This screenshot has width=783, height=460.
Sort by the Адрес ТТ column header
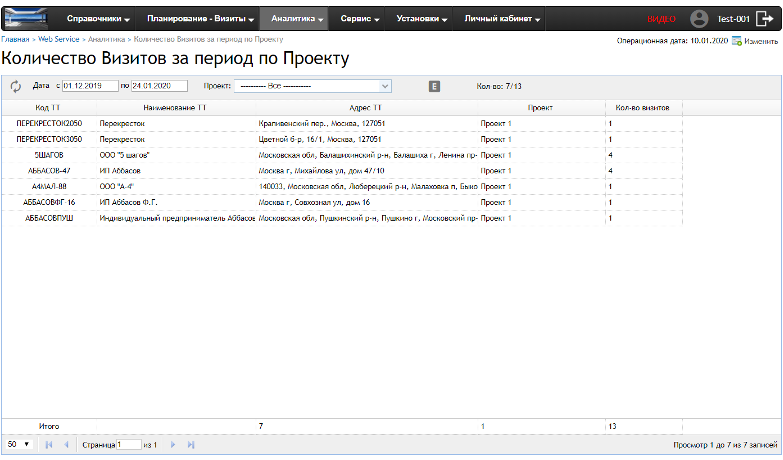[x=366, y=107]
